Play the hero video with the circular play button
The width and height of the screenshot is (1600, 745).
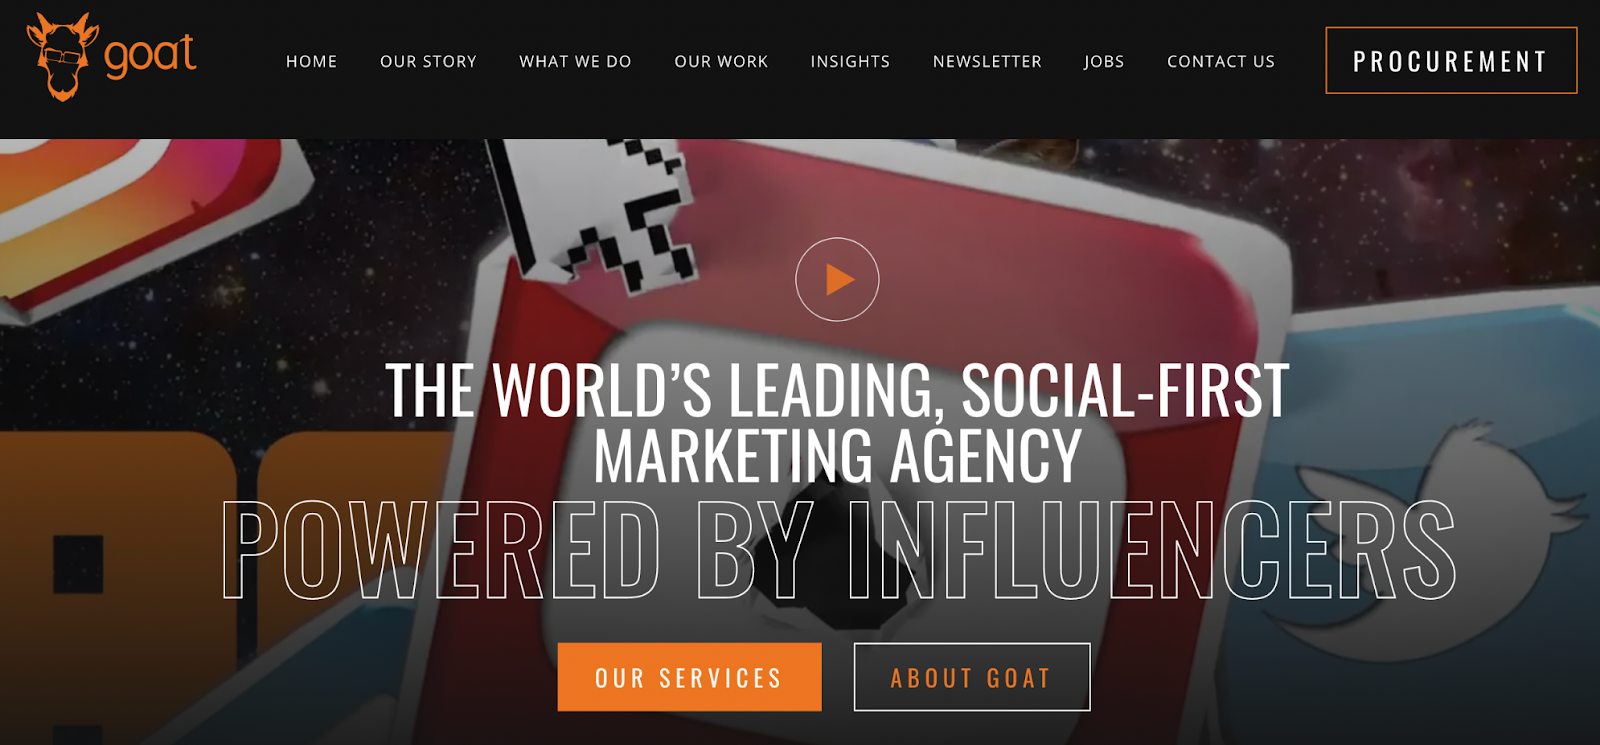tap(837, 279)
